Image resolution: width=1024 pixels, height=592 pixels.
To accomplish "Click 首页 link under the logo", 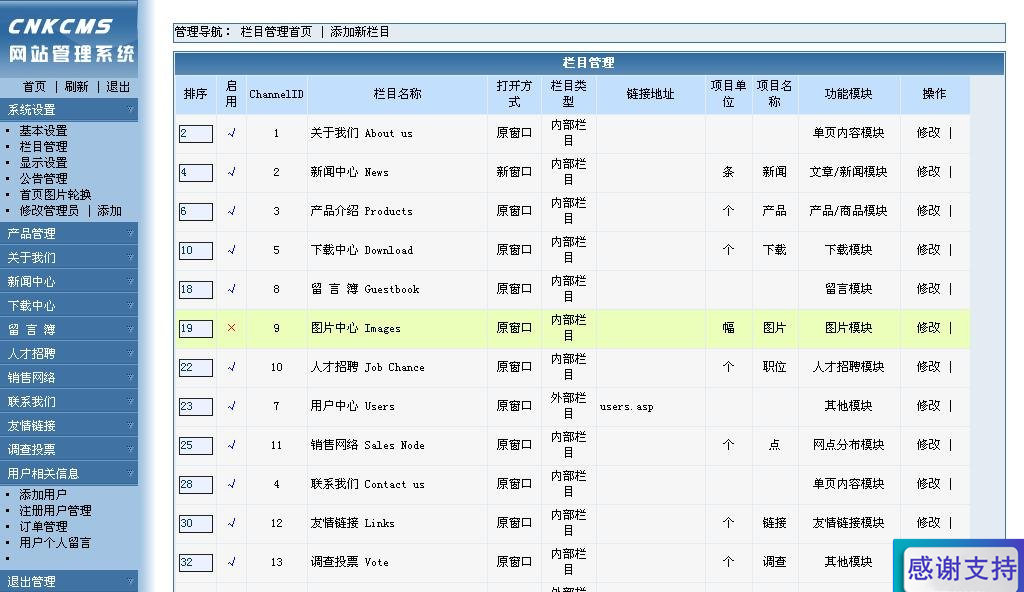I will (35, 87).
